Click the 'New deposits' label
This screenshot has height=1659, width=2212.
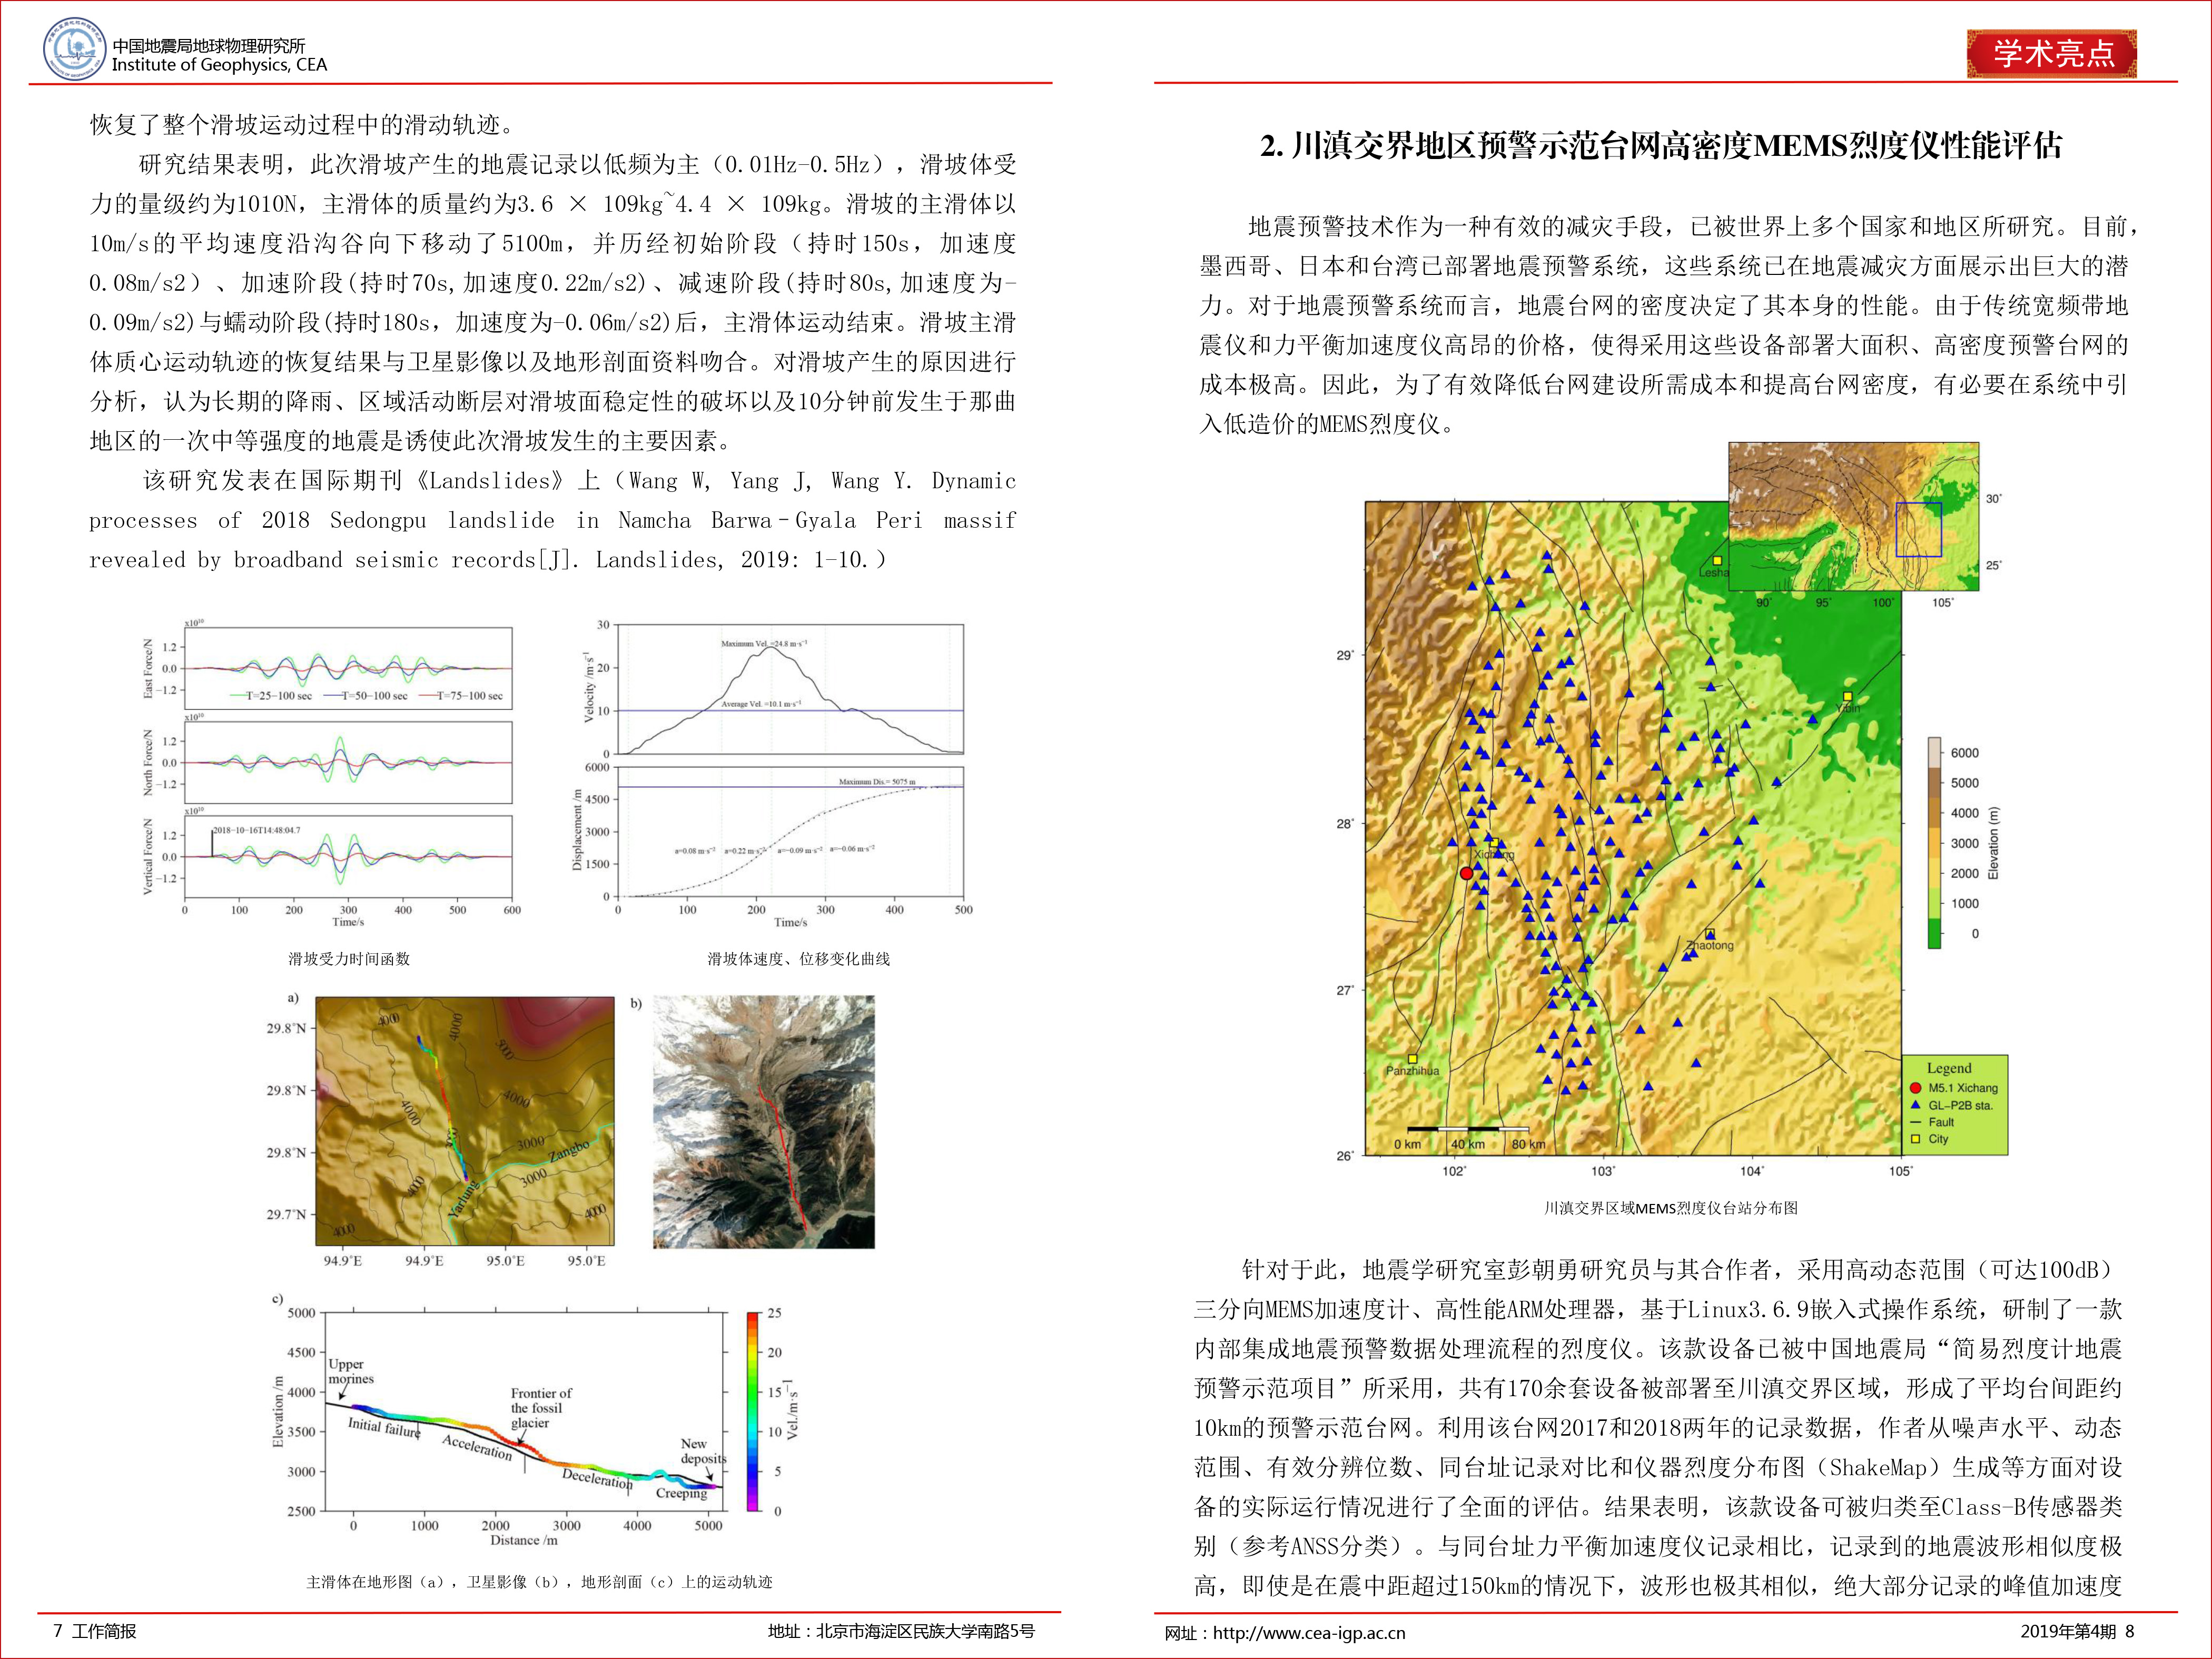(x=703, y=1451)
